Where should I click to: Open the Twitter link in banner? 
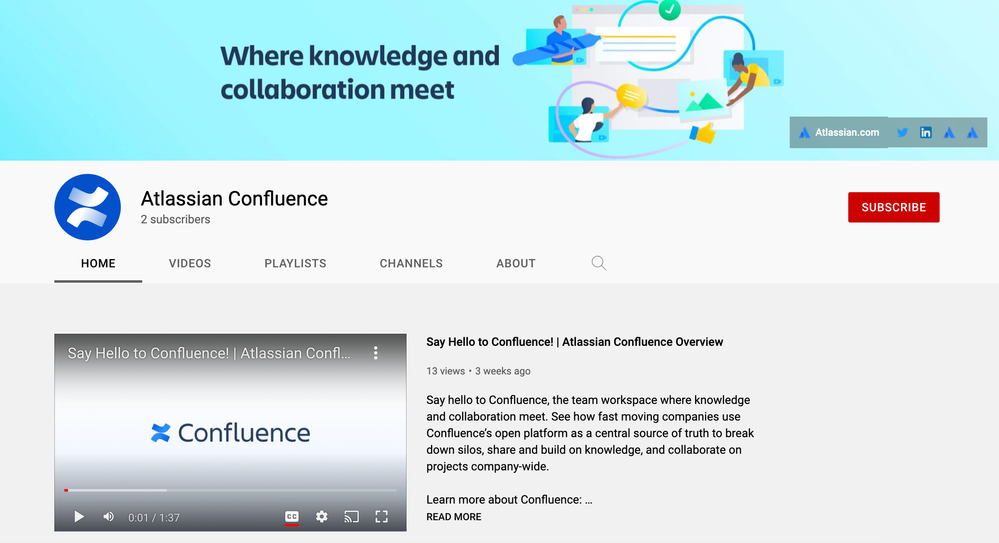click(902, 133)
